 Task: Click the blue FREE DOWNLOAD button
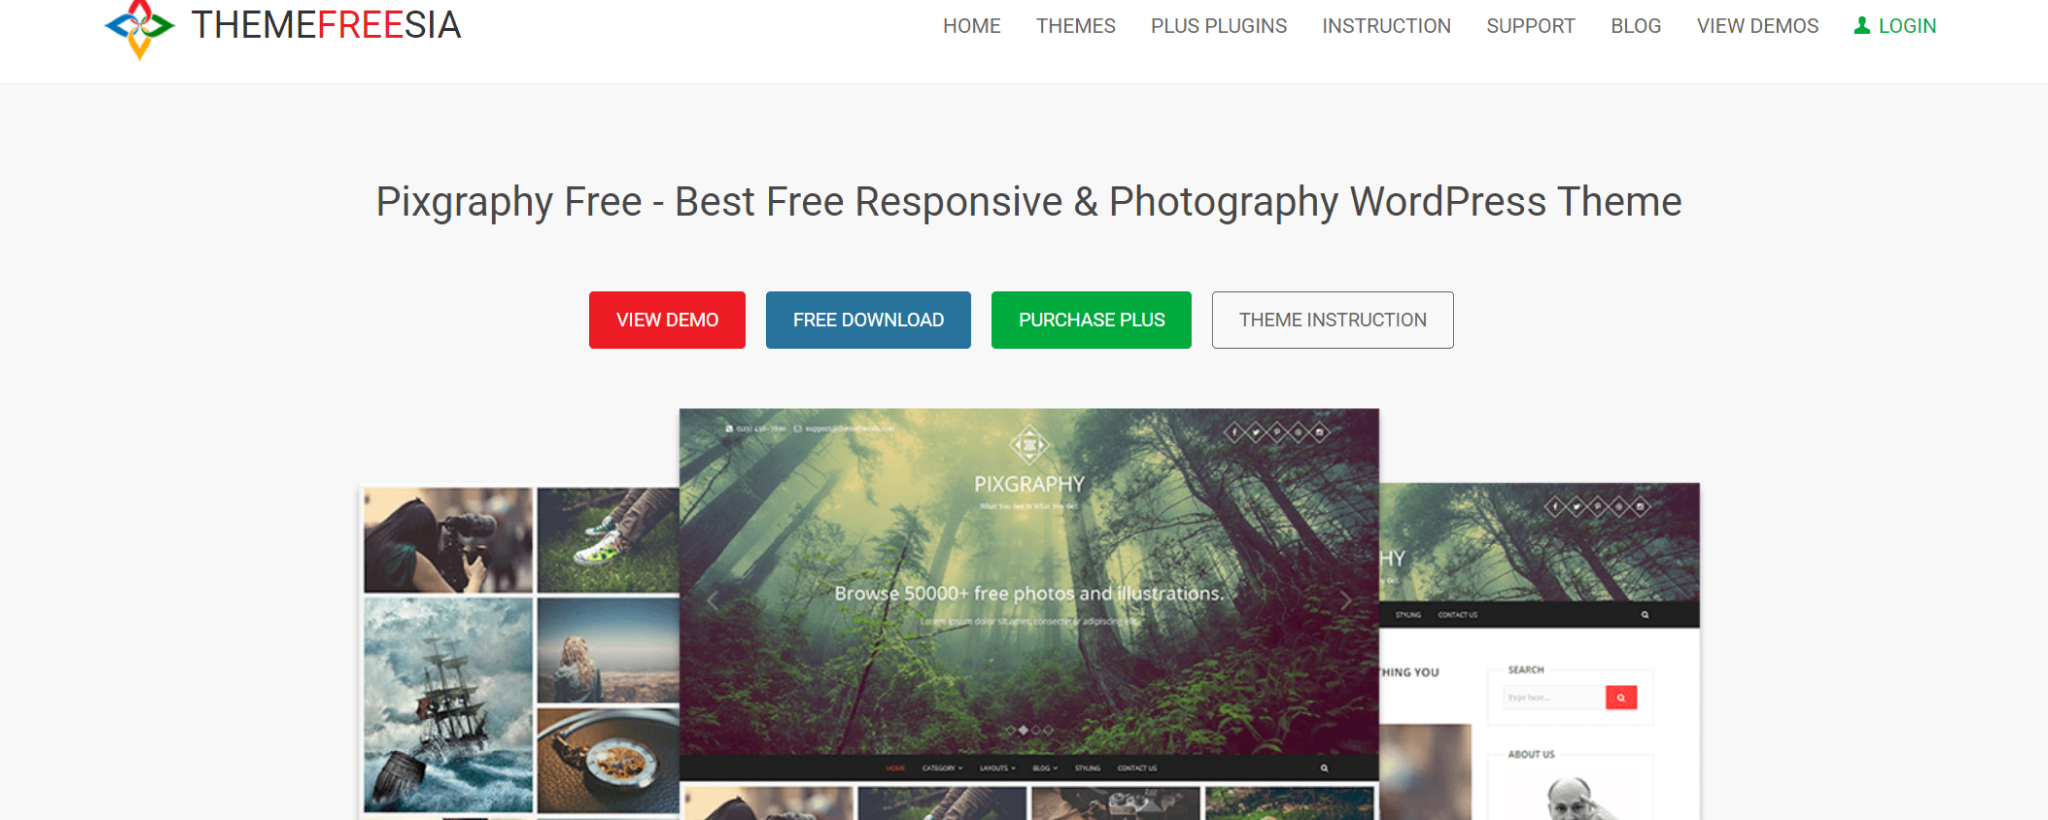tap(868, 320)
